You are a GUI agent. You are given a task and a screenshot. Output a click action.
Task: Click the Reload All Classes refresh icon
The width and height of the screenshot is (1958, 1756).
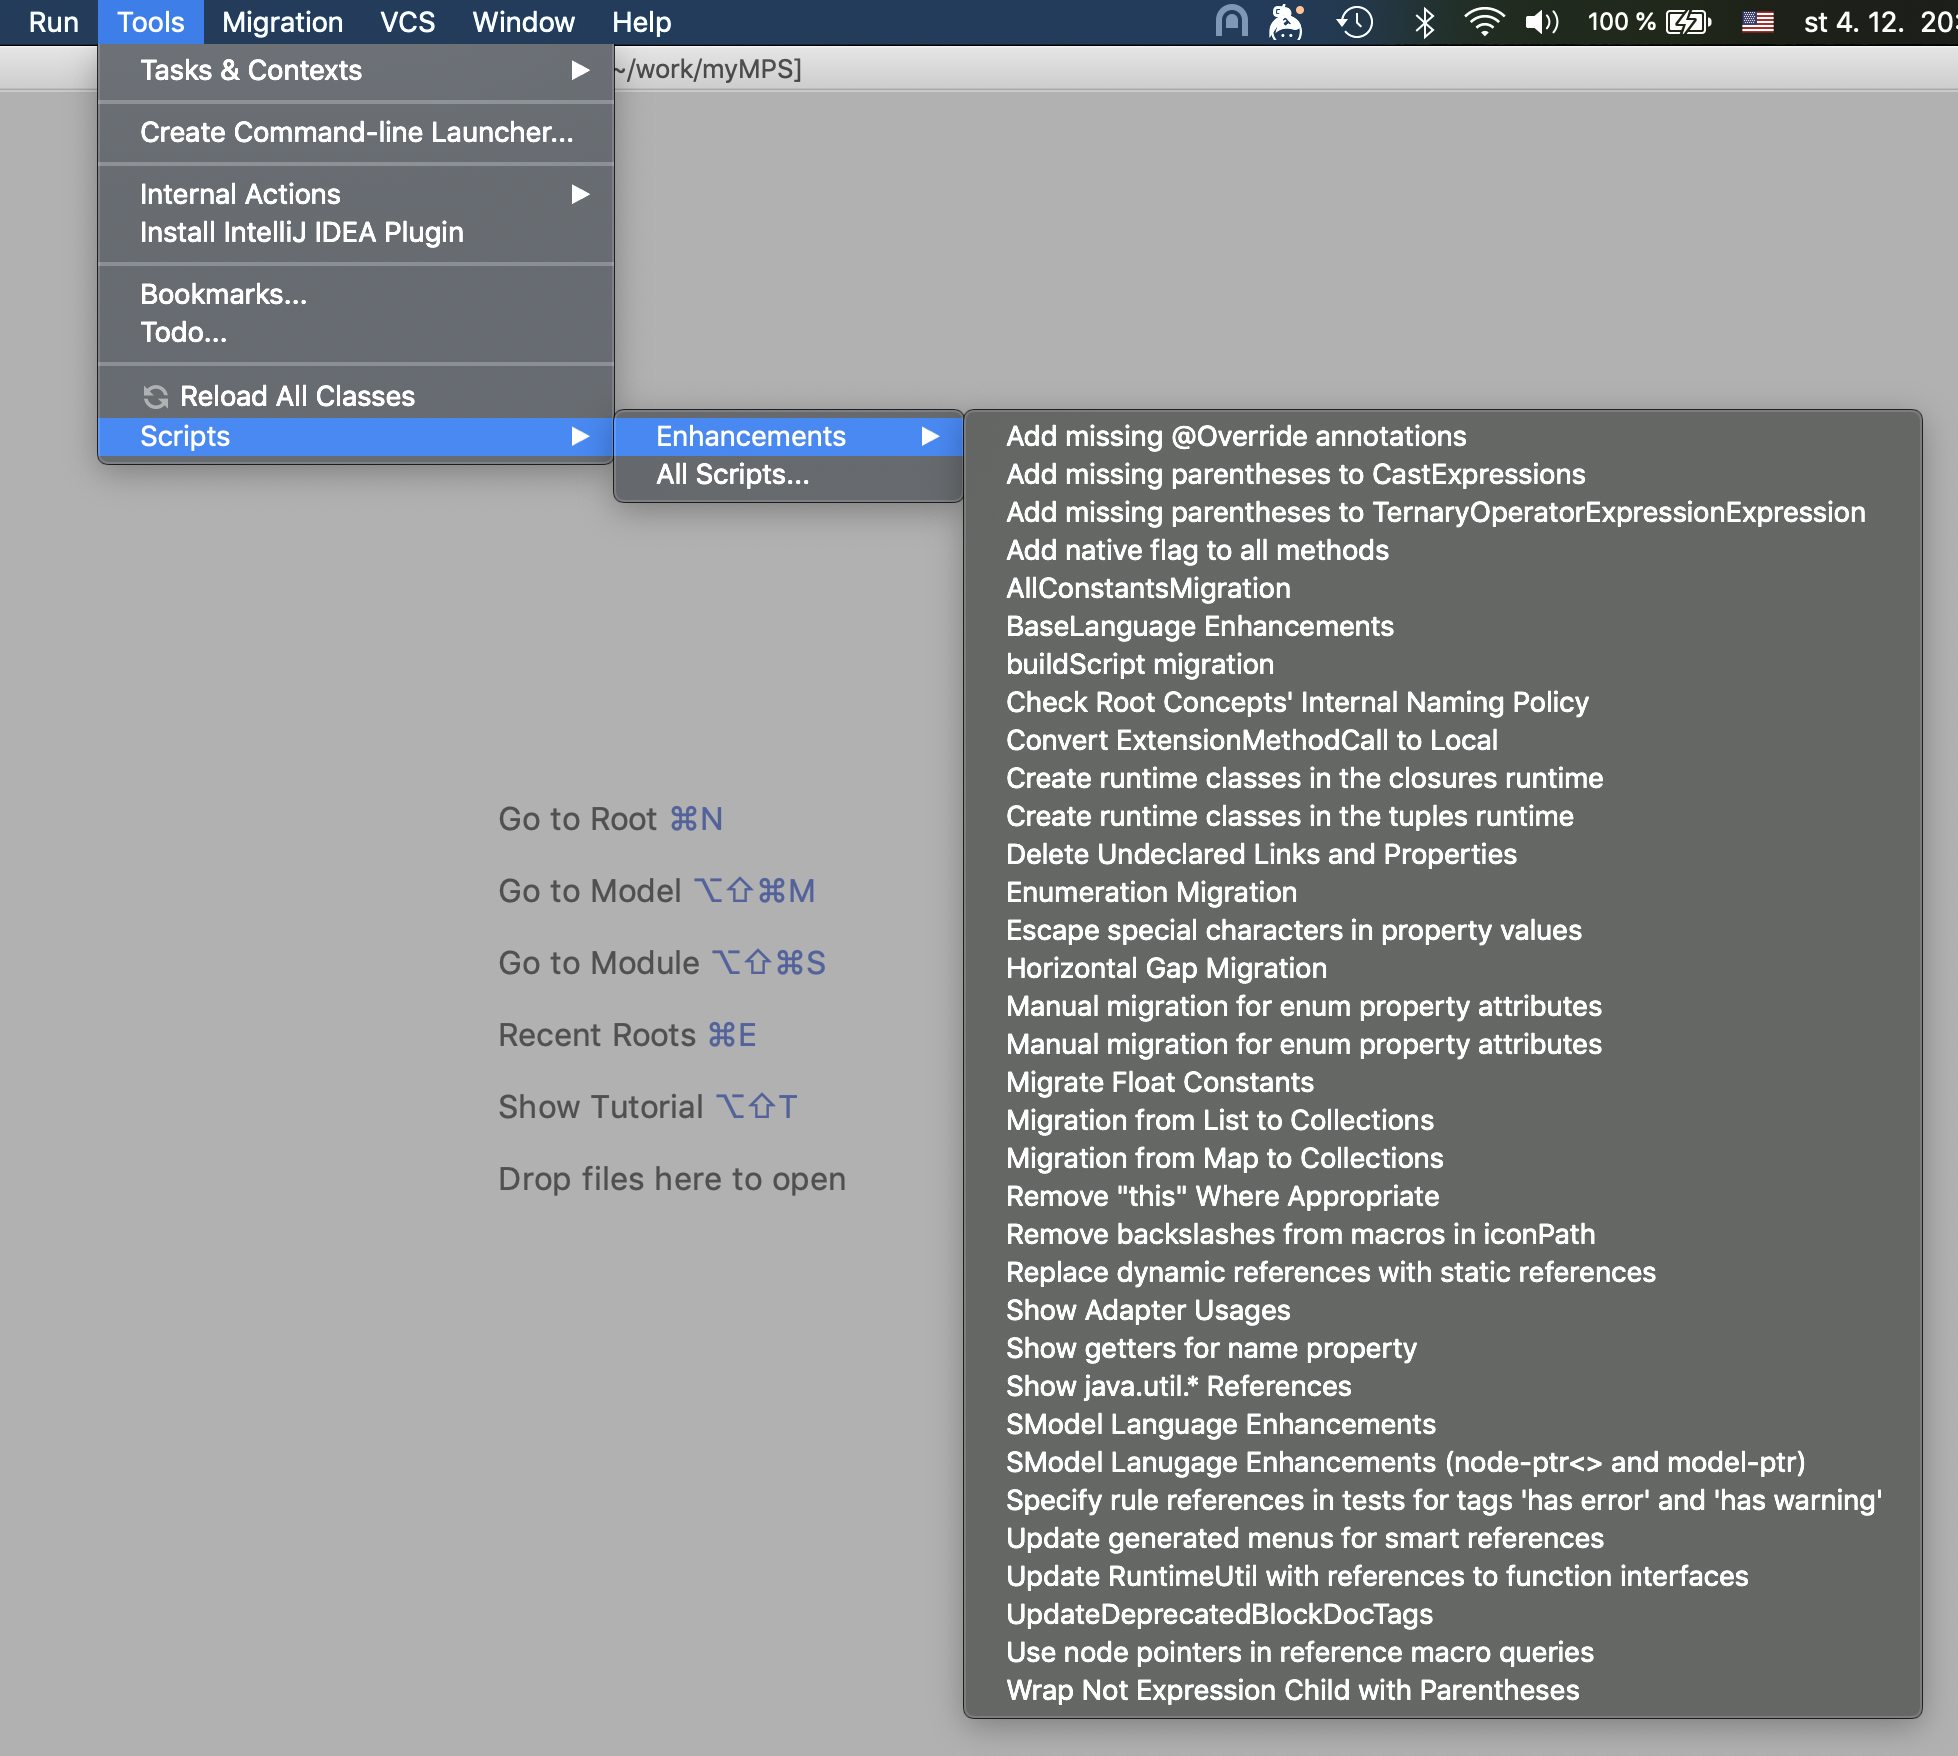click(155, 395)
